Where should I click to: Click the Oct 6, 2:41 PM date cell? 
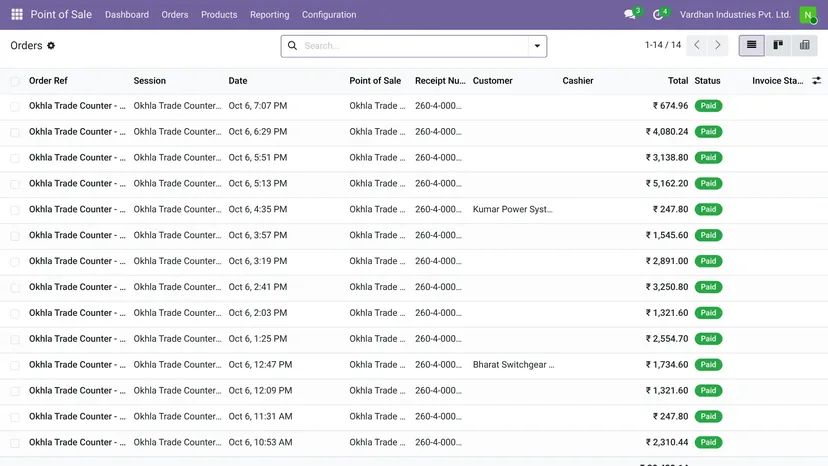[x=258, y=287]
